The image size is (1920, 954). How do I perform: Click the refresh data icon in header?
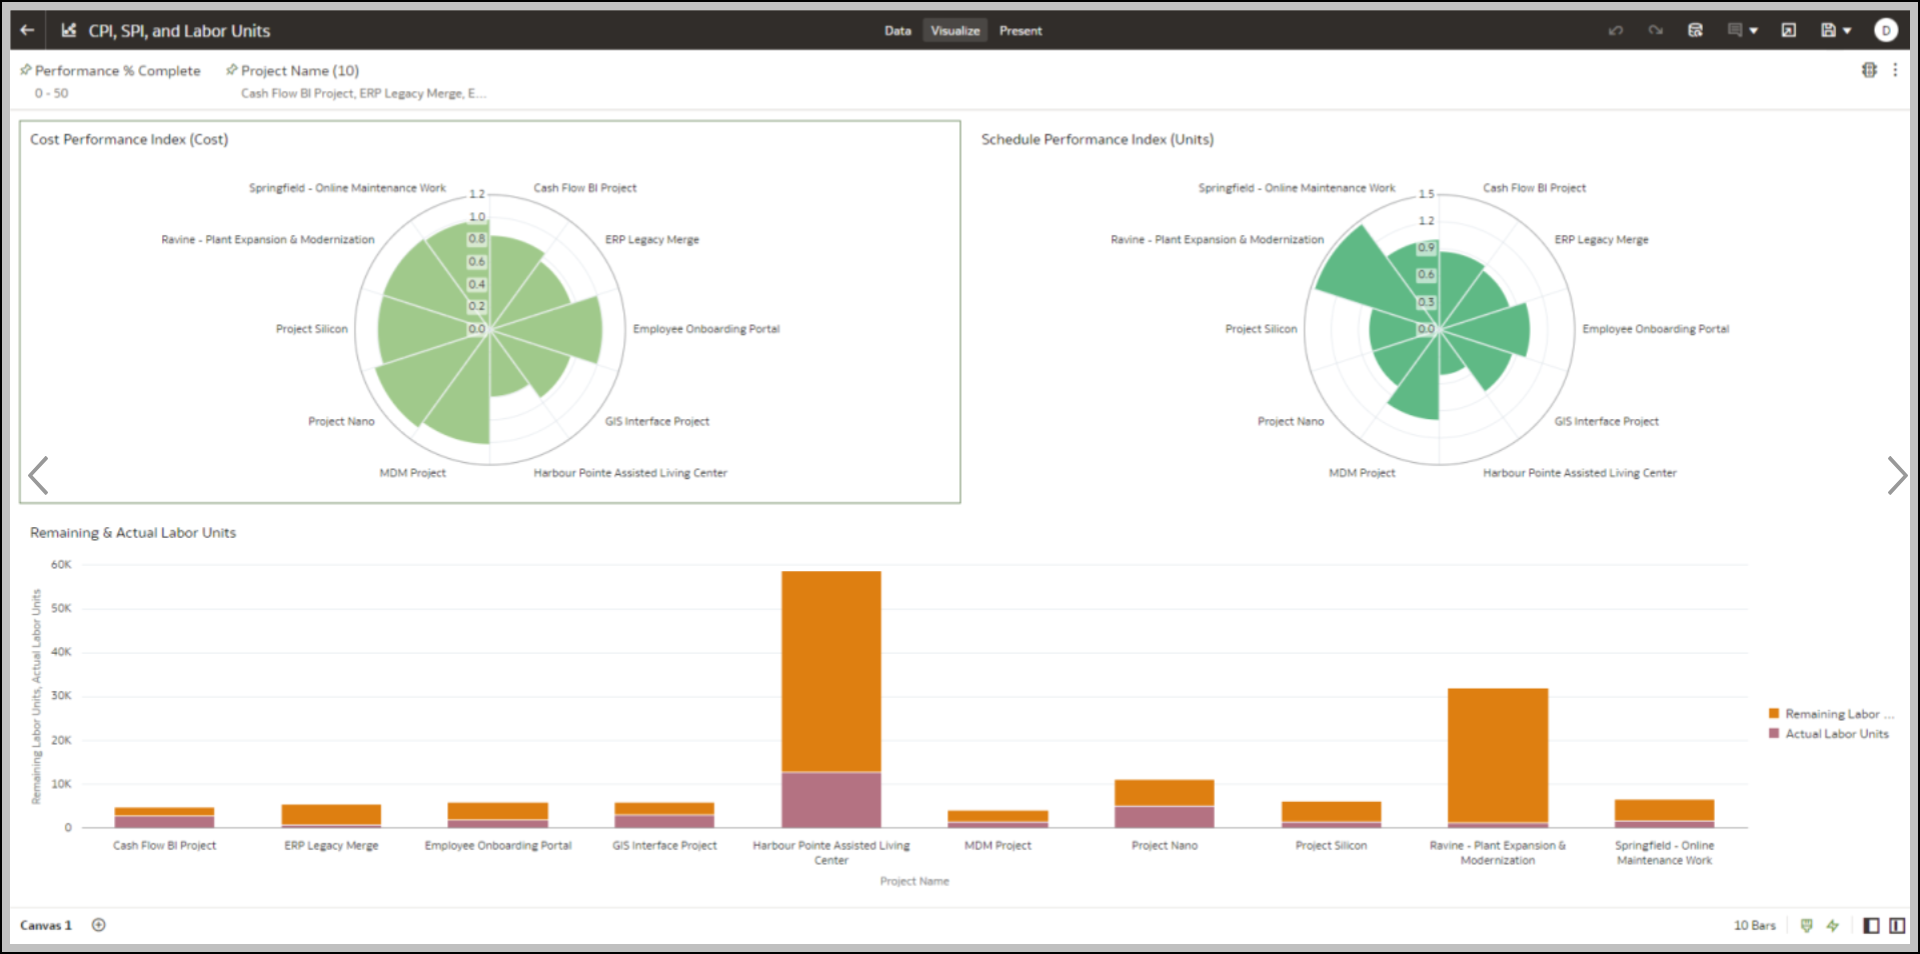(1695, 30)
